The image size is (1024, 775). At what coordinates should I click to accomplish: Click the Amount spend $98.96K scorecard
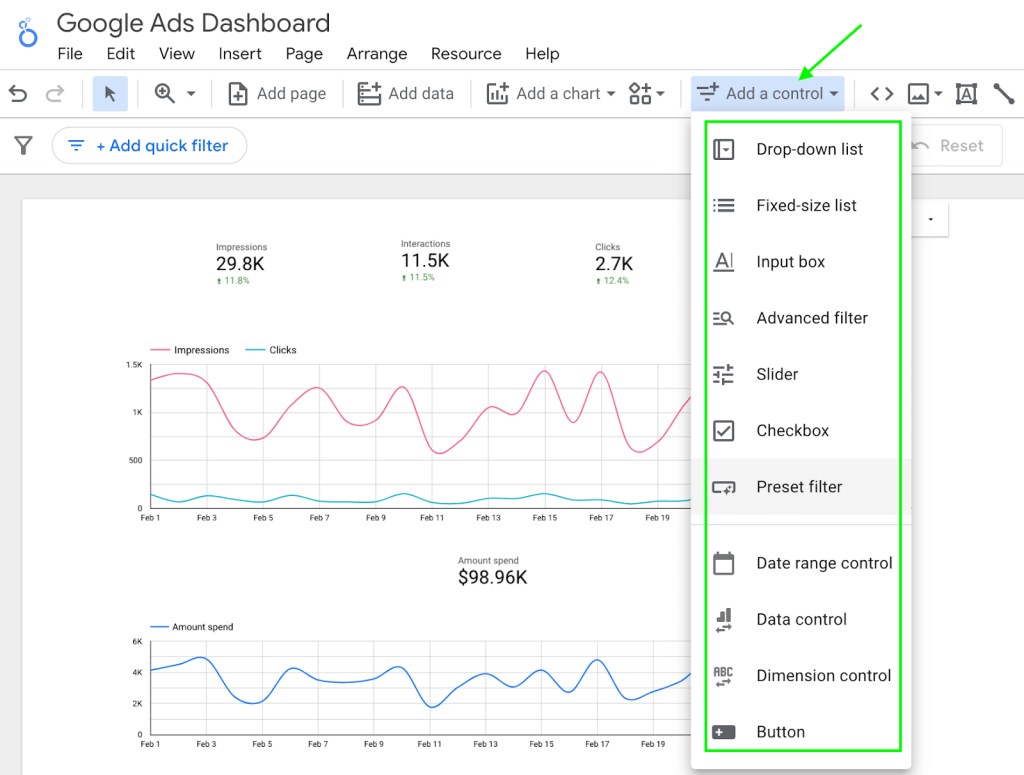pos(492,571)
